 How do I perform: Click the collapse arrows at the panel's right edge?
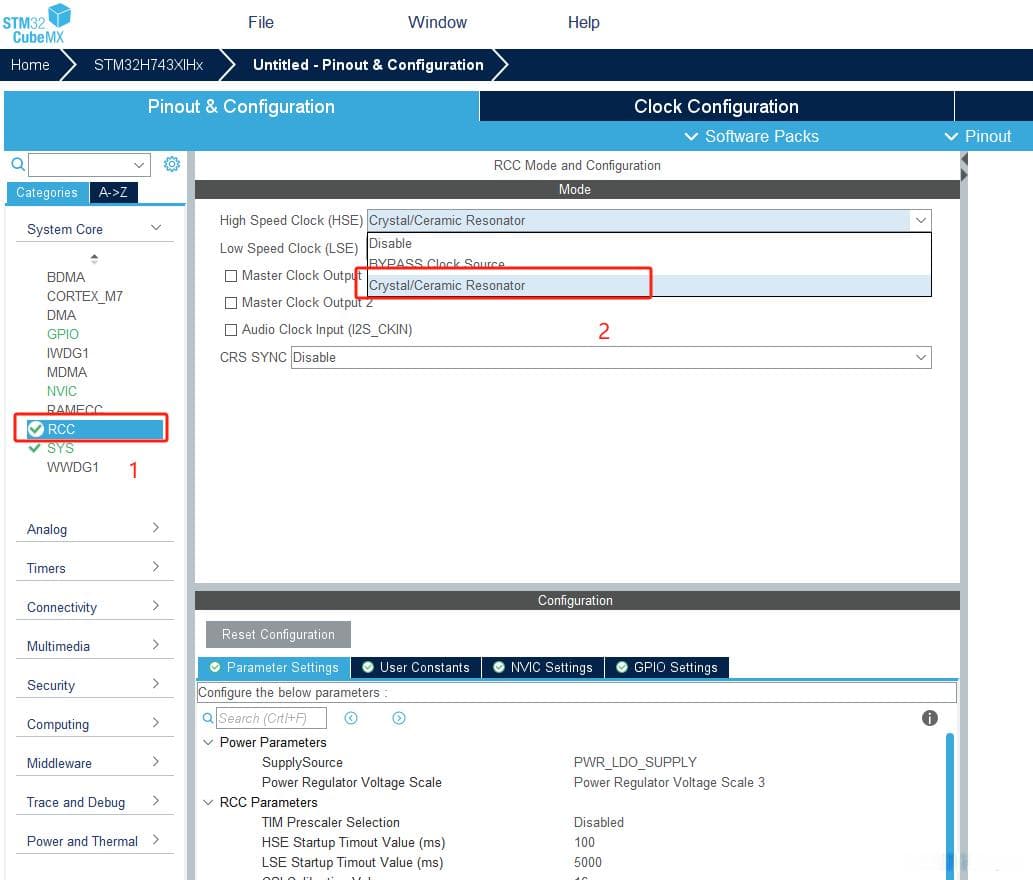coord(964,167)
